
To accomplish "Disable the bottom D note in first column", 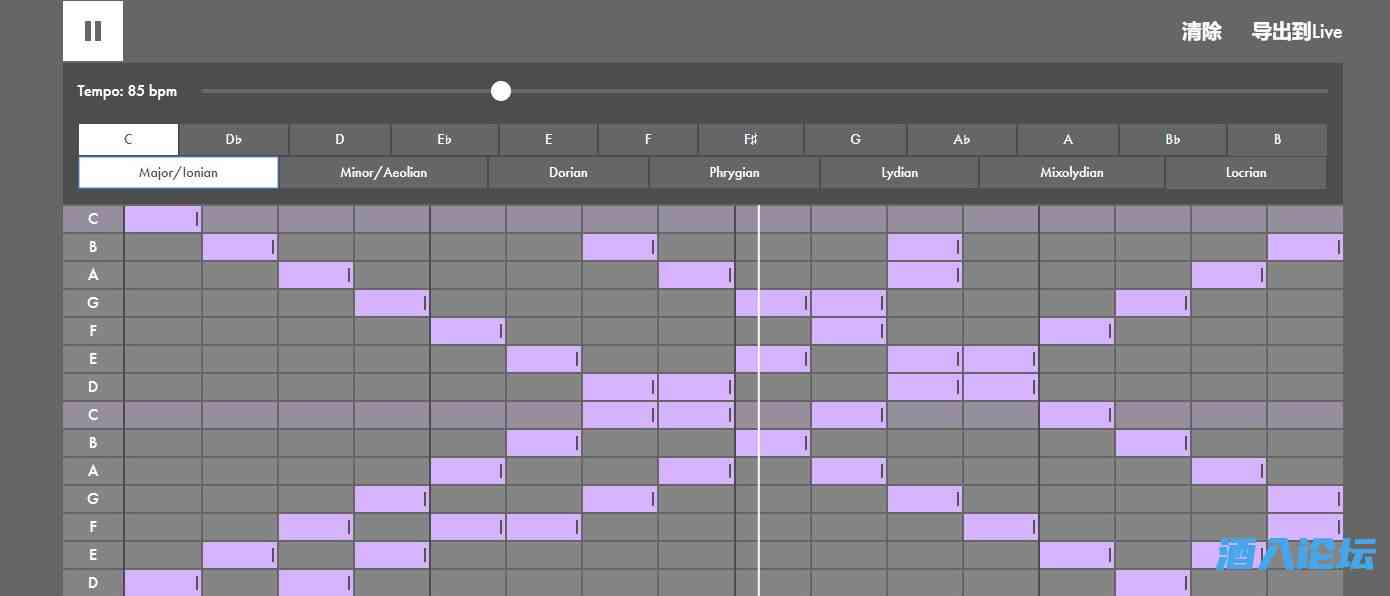I will 162,582.
